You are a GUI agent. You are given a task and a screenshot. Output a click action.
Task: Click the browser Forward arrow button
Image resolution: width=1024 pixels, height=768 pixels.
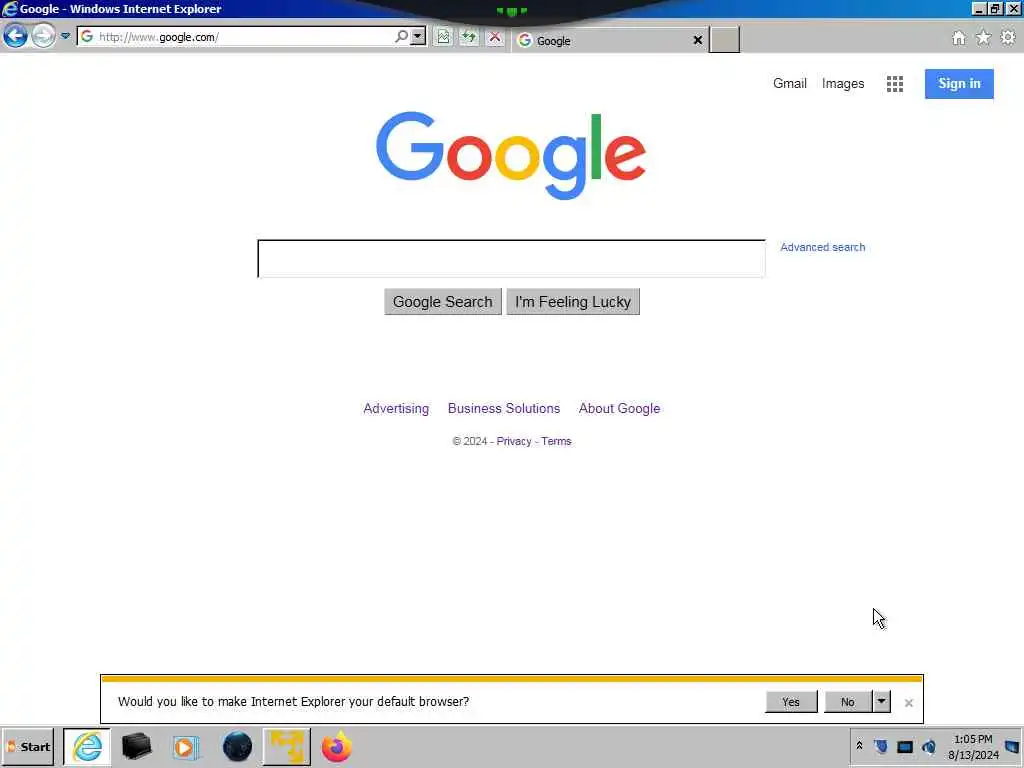tap(44, 36)
